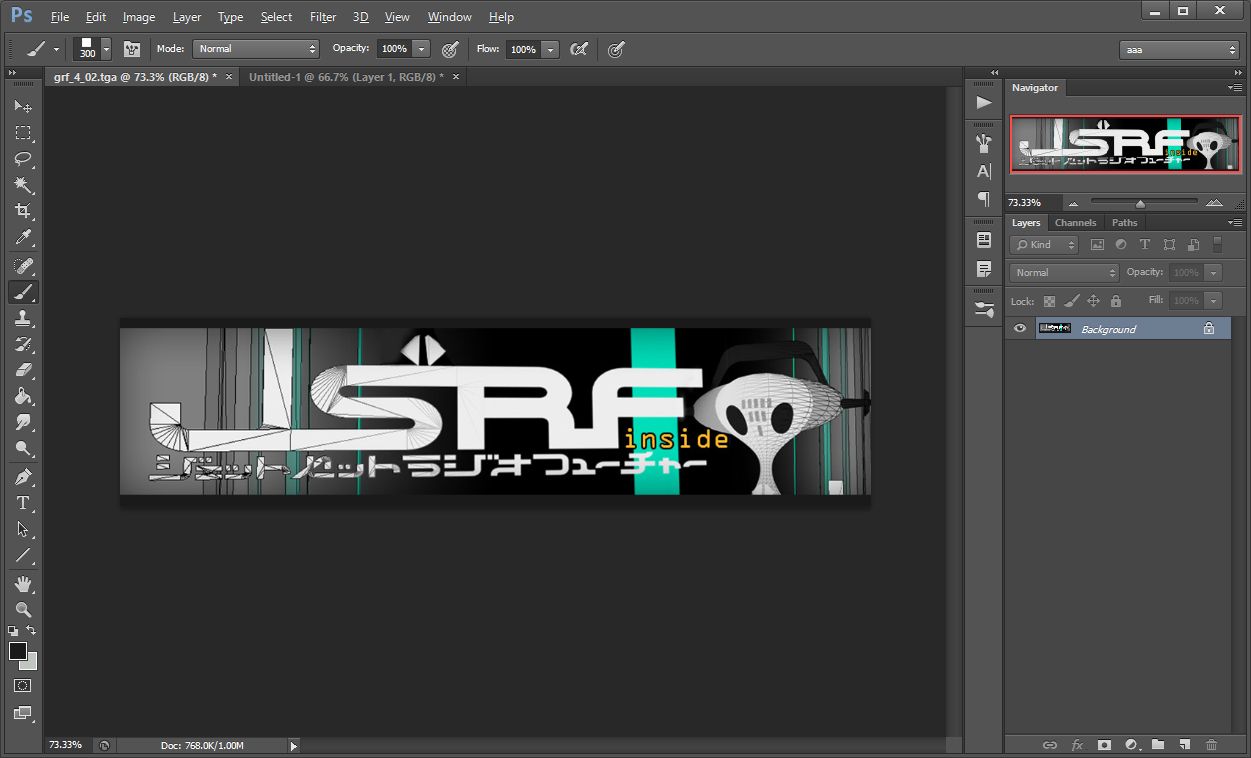
Task: Switch to the Channels tab
Action: pyautogui.click(x=1076, y=222)
